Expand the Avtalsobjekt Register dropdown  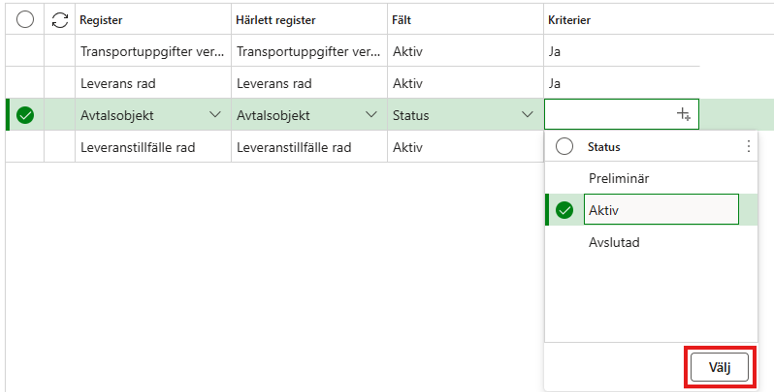click(215, 115)
